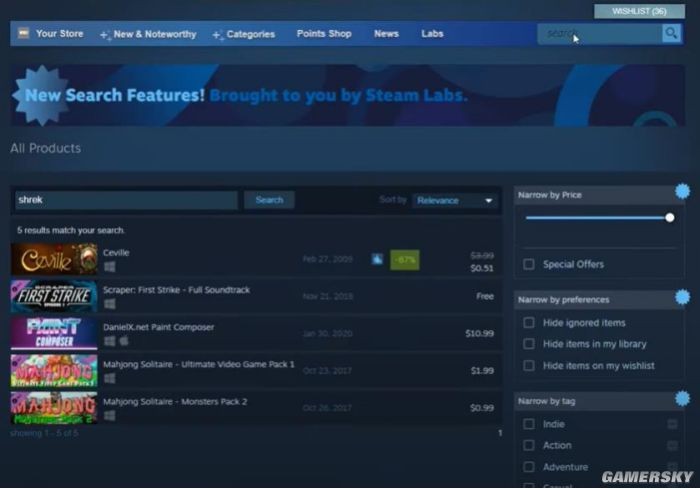Click the New Search Features banner
The height and width of the screenshot is (489, 700).
tap(347, 95)
